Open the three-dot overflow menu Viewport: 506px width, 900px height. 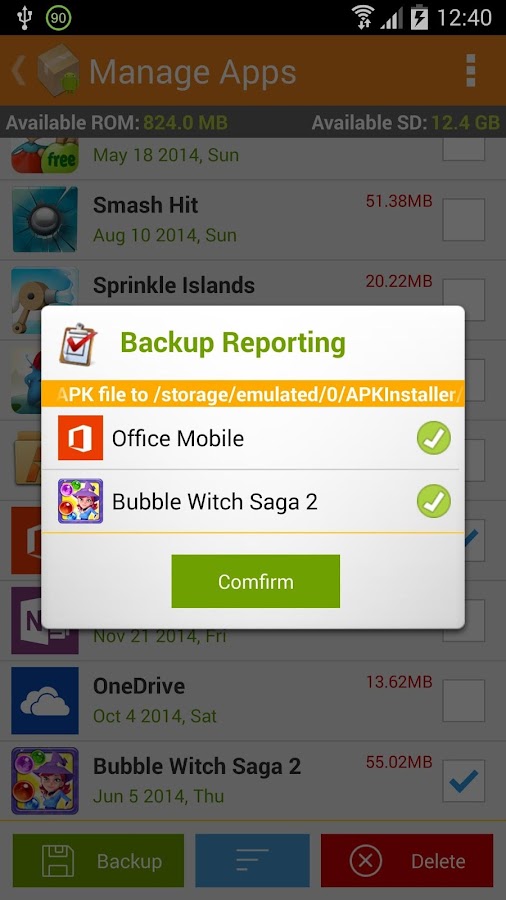[x=470, y=71]
